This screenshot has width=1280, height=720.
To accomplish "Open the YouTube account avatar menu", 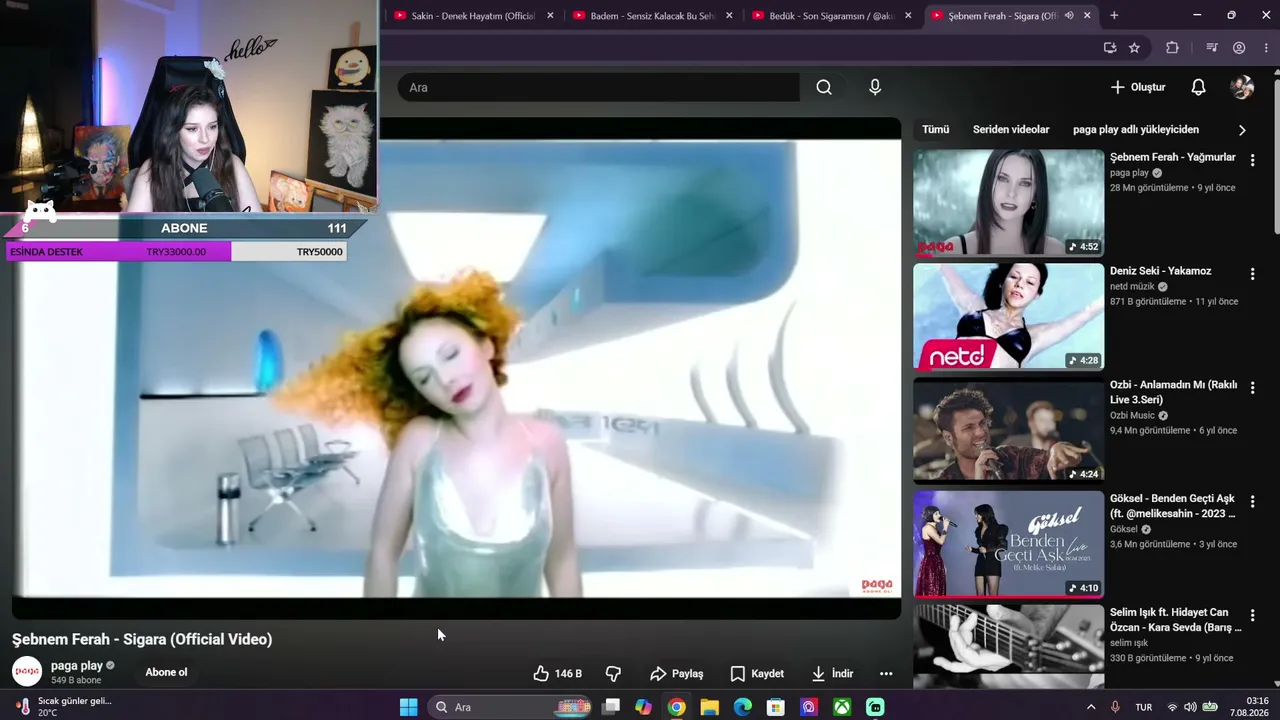I will [1242, 87].
